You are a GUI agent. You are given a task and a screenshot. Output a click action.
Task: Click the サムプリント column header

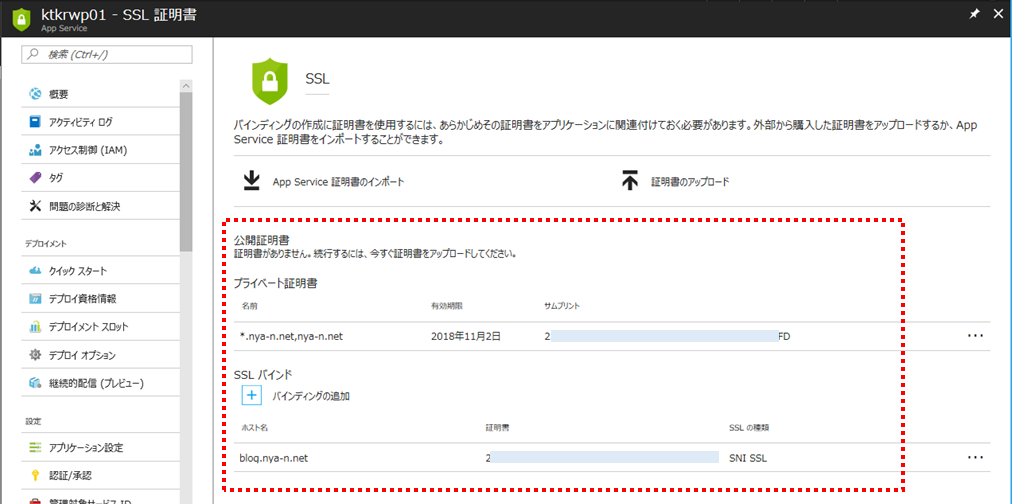[562, 305]
